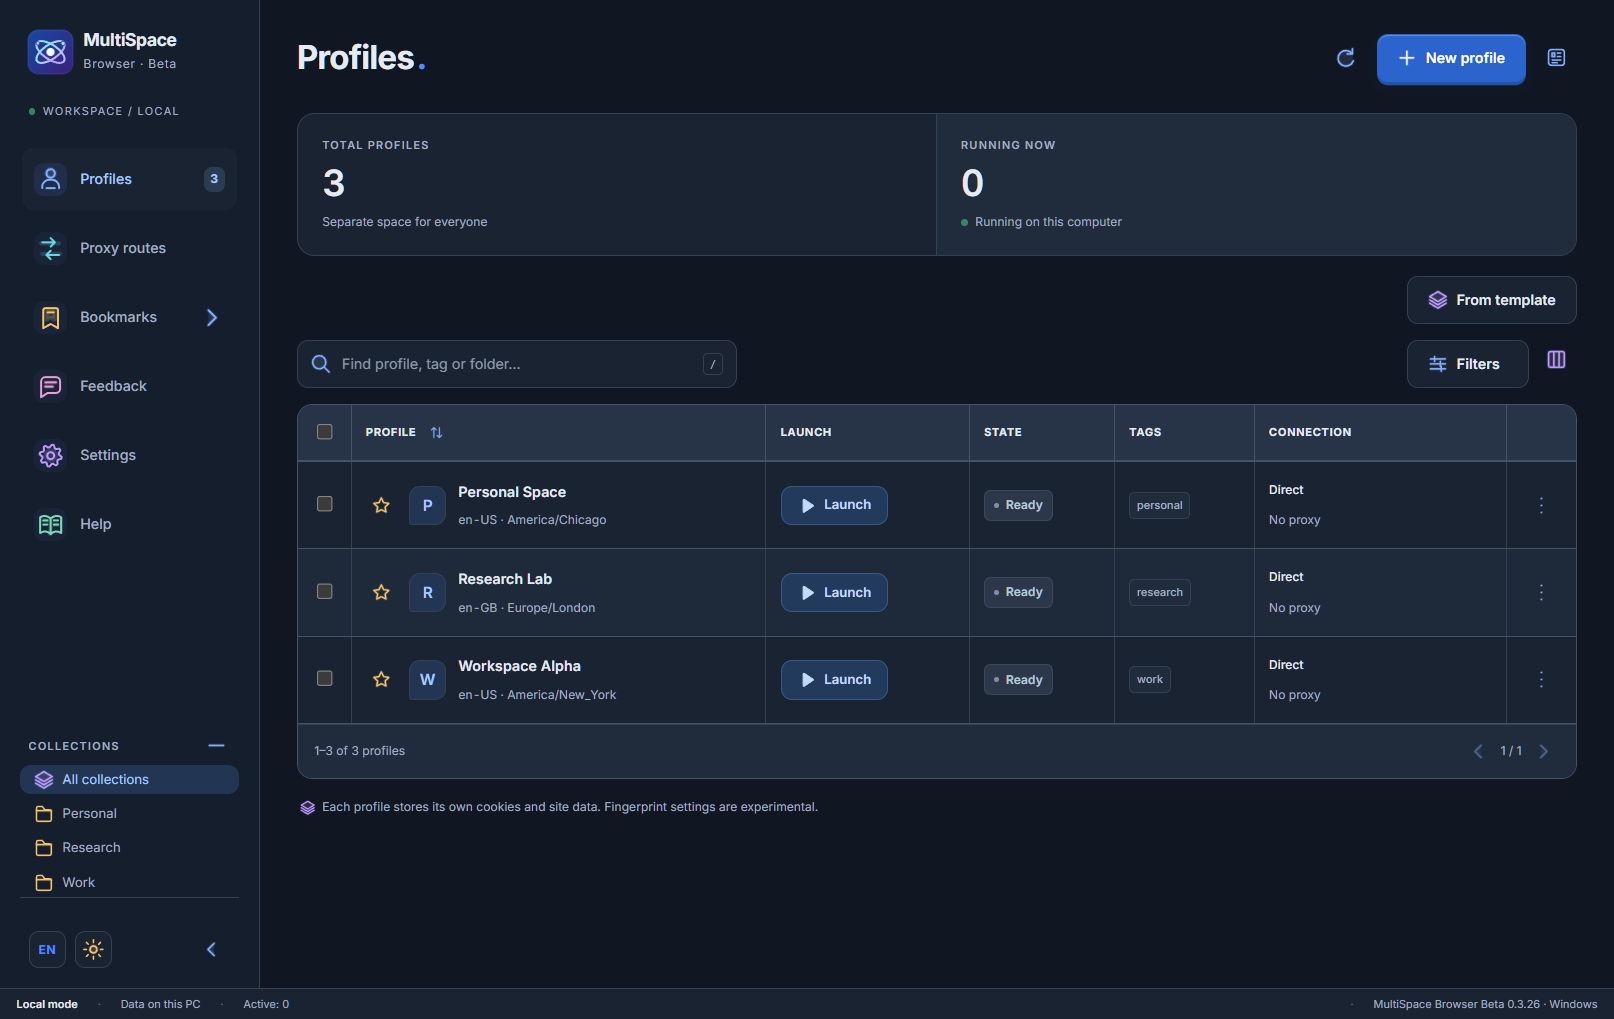Click the Find profile search field
This screenshot has height=1019, width=1614.
[516, 364]
